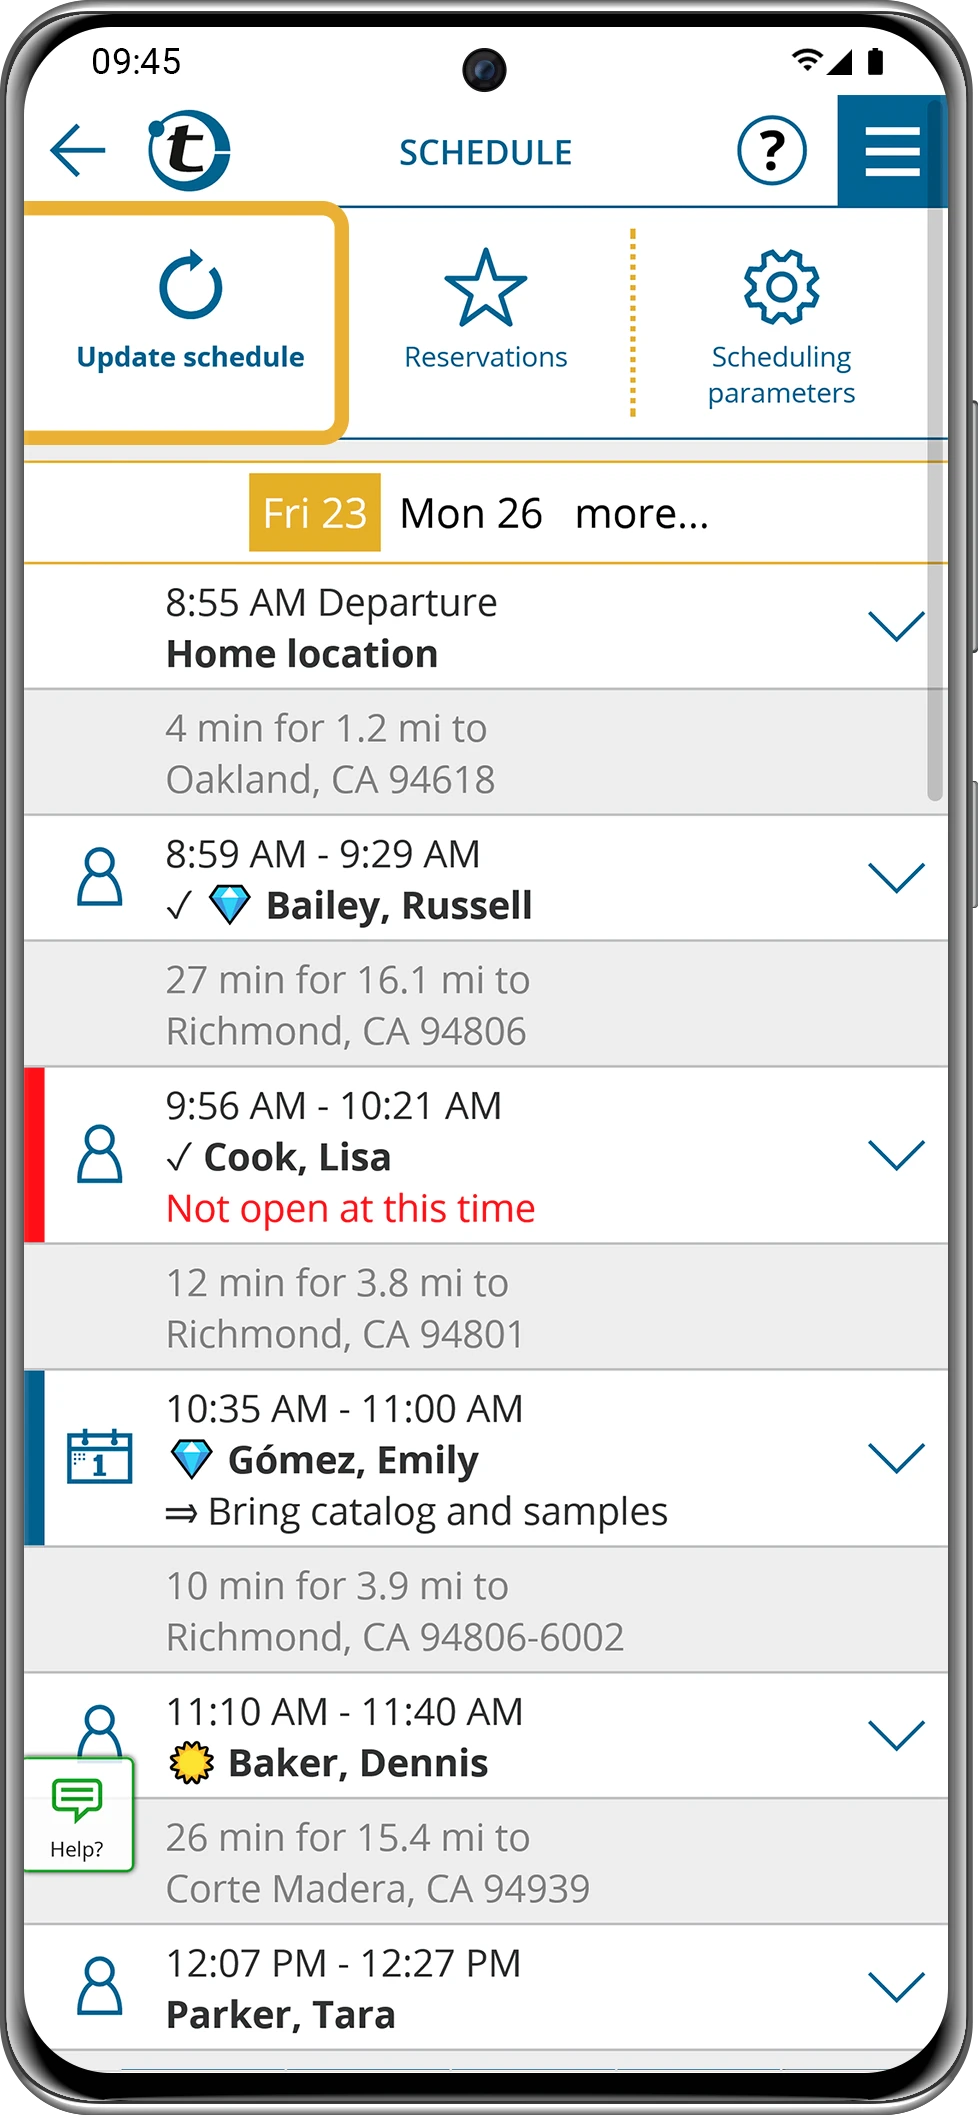The image size is (978, 2115).
Task: Tap the back arrow icon
Action: tap(77, 151)
